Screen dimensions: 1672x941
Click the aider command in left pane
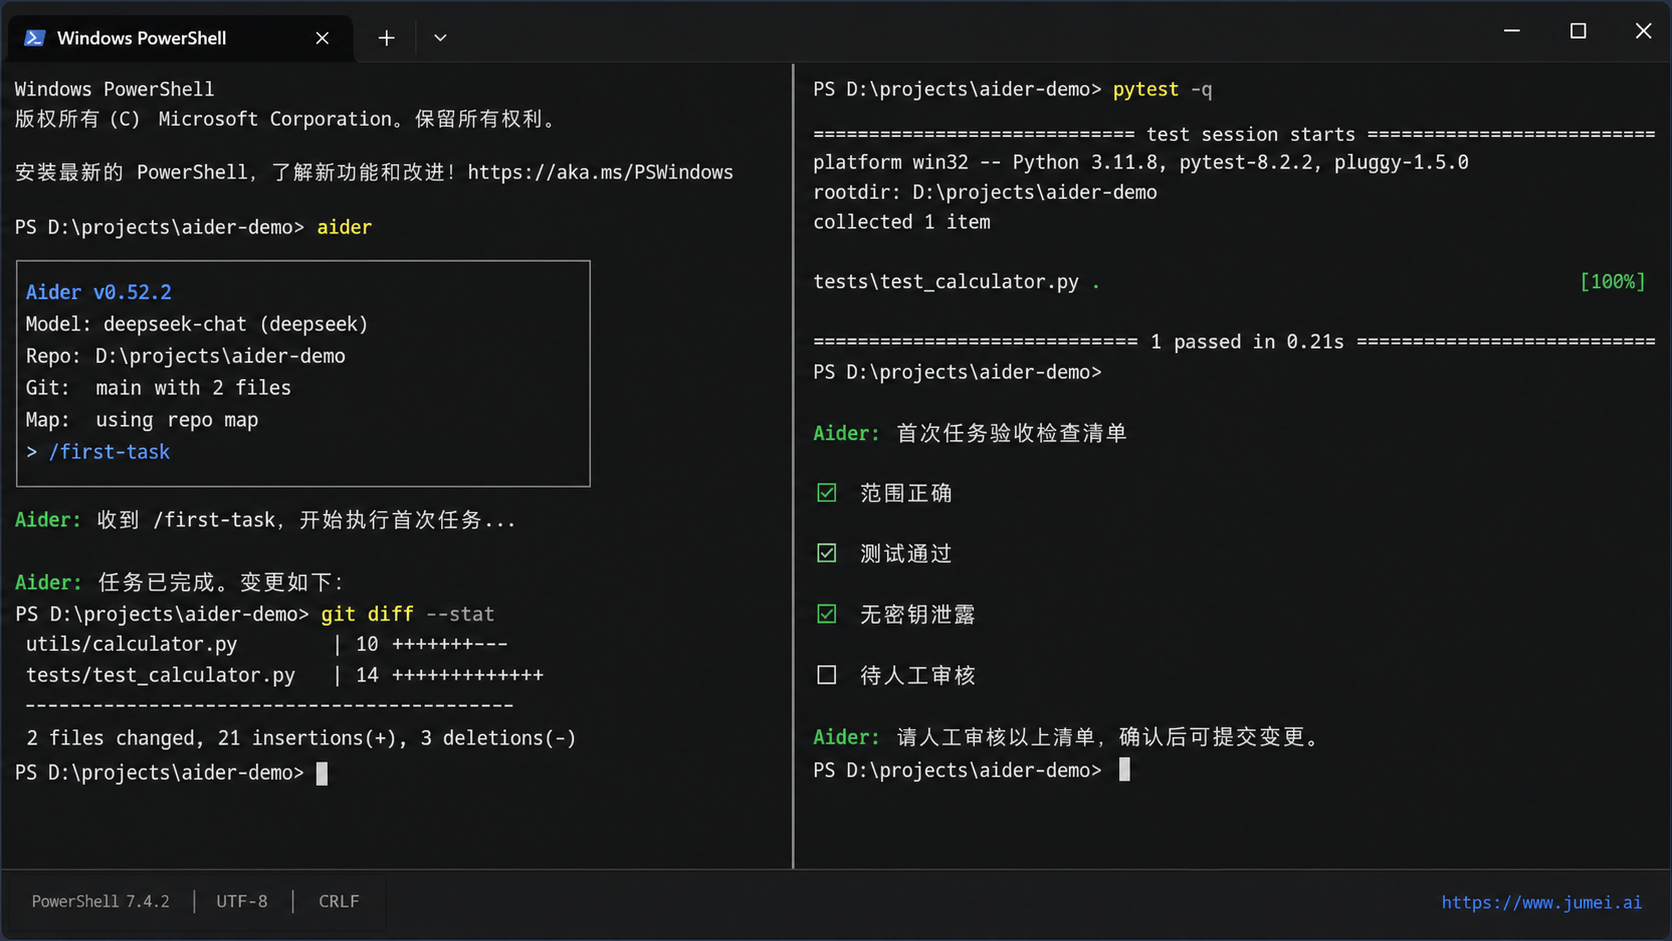344,227
